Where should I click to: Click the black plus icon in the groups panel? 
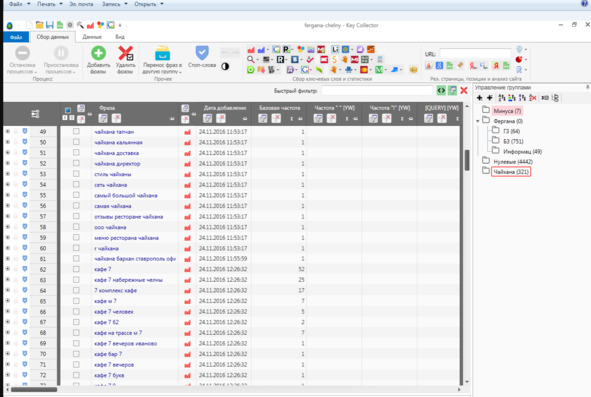pyautogui.click(x=479, y=98)
